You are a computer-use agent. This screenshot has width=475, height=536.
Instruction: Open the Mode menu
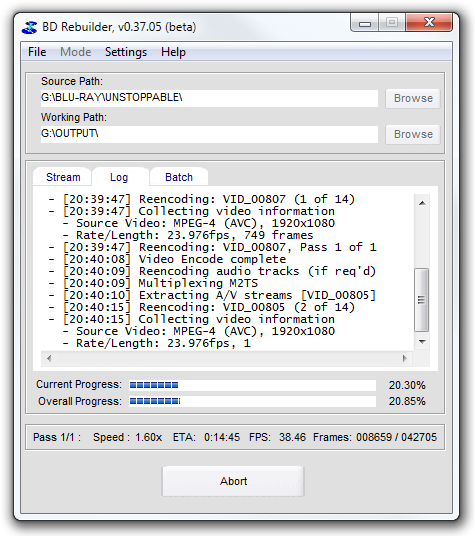click(76, 52)
